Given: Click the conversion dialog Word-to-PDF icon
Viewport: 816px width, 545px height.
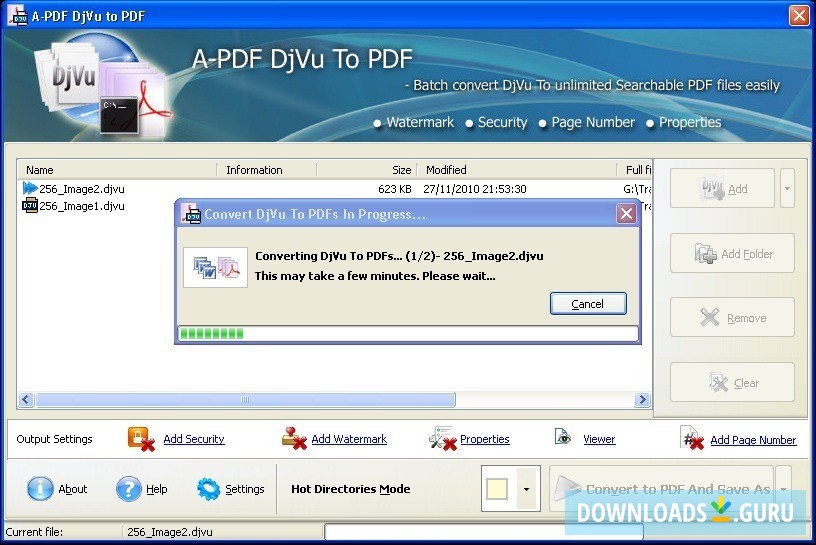Looking at the screenshot, I should 215,268.
